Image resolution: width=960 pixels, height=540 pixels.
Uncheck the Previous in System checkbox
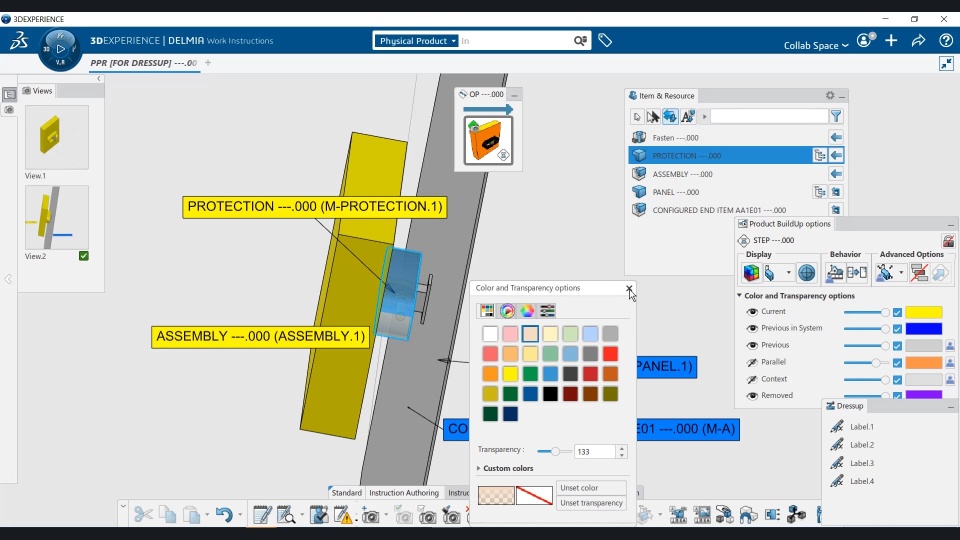tap(897, 329)
